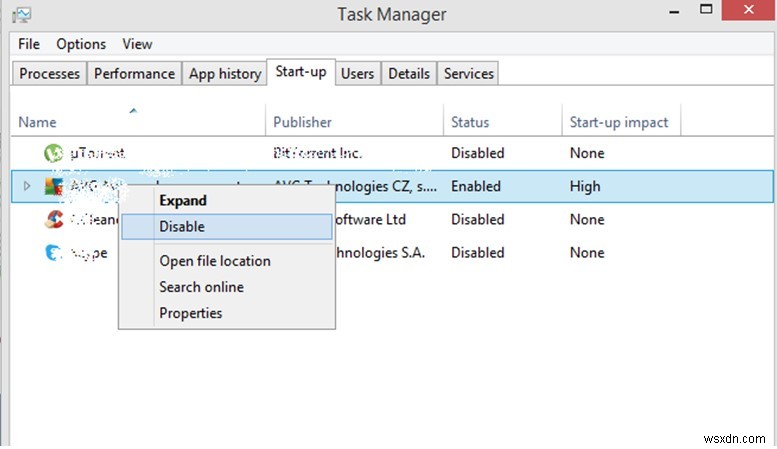Click None impact in the CCleaner row
The width and height of the screenshot is (777, 449).
587,220
